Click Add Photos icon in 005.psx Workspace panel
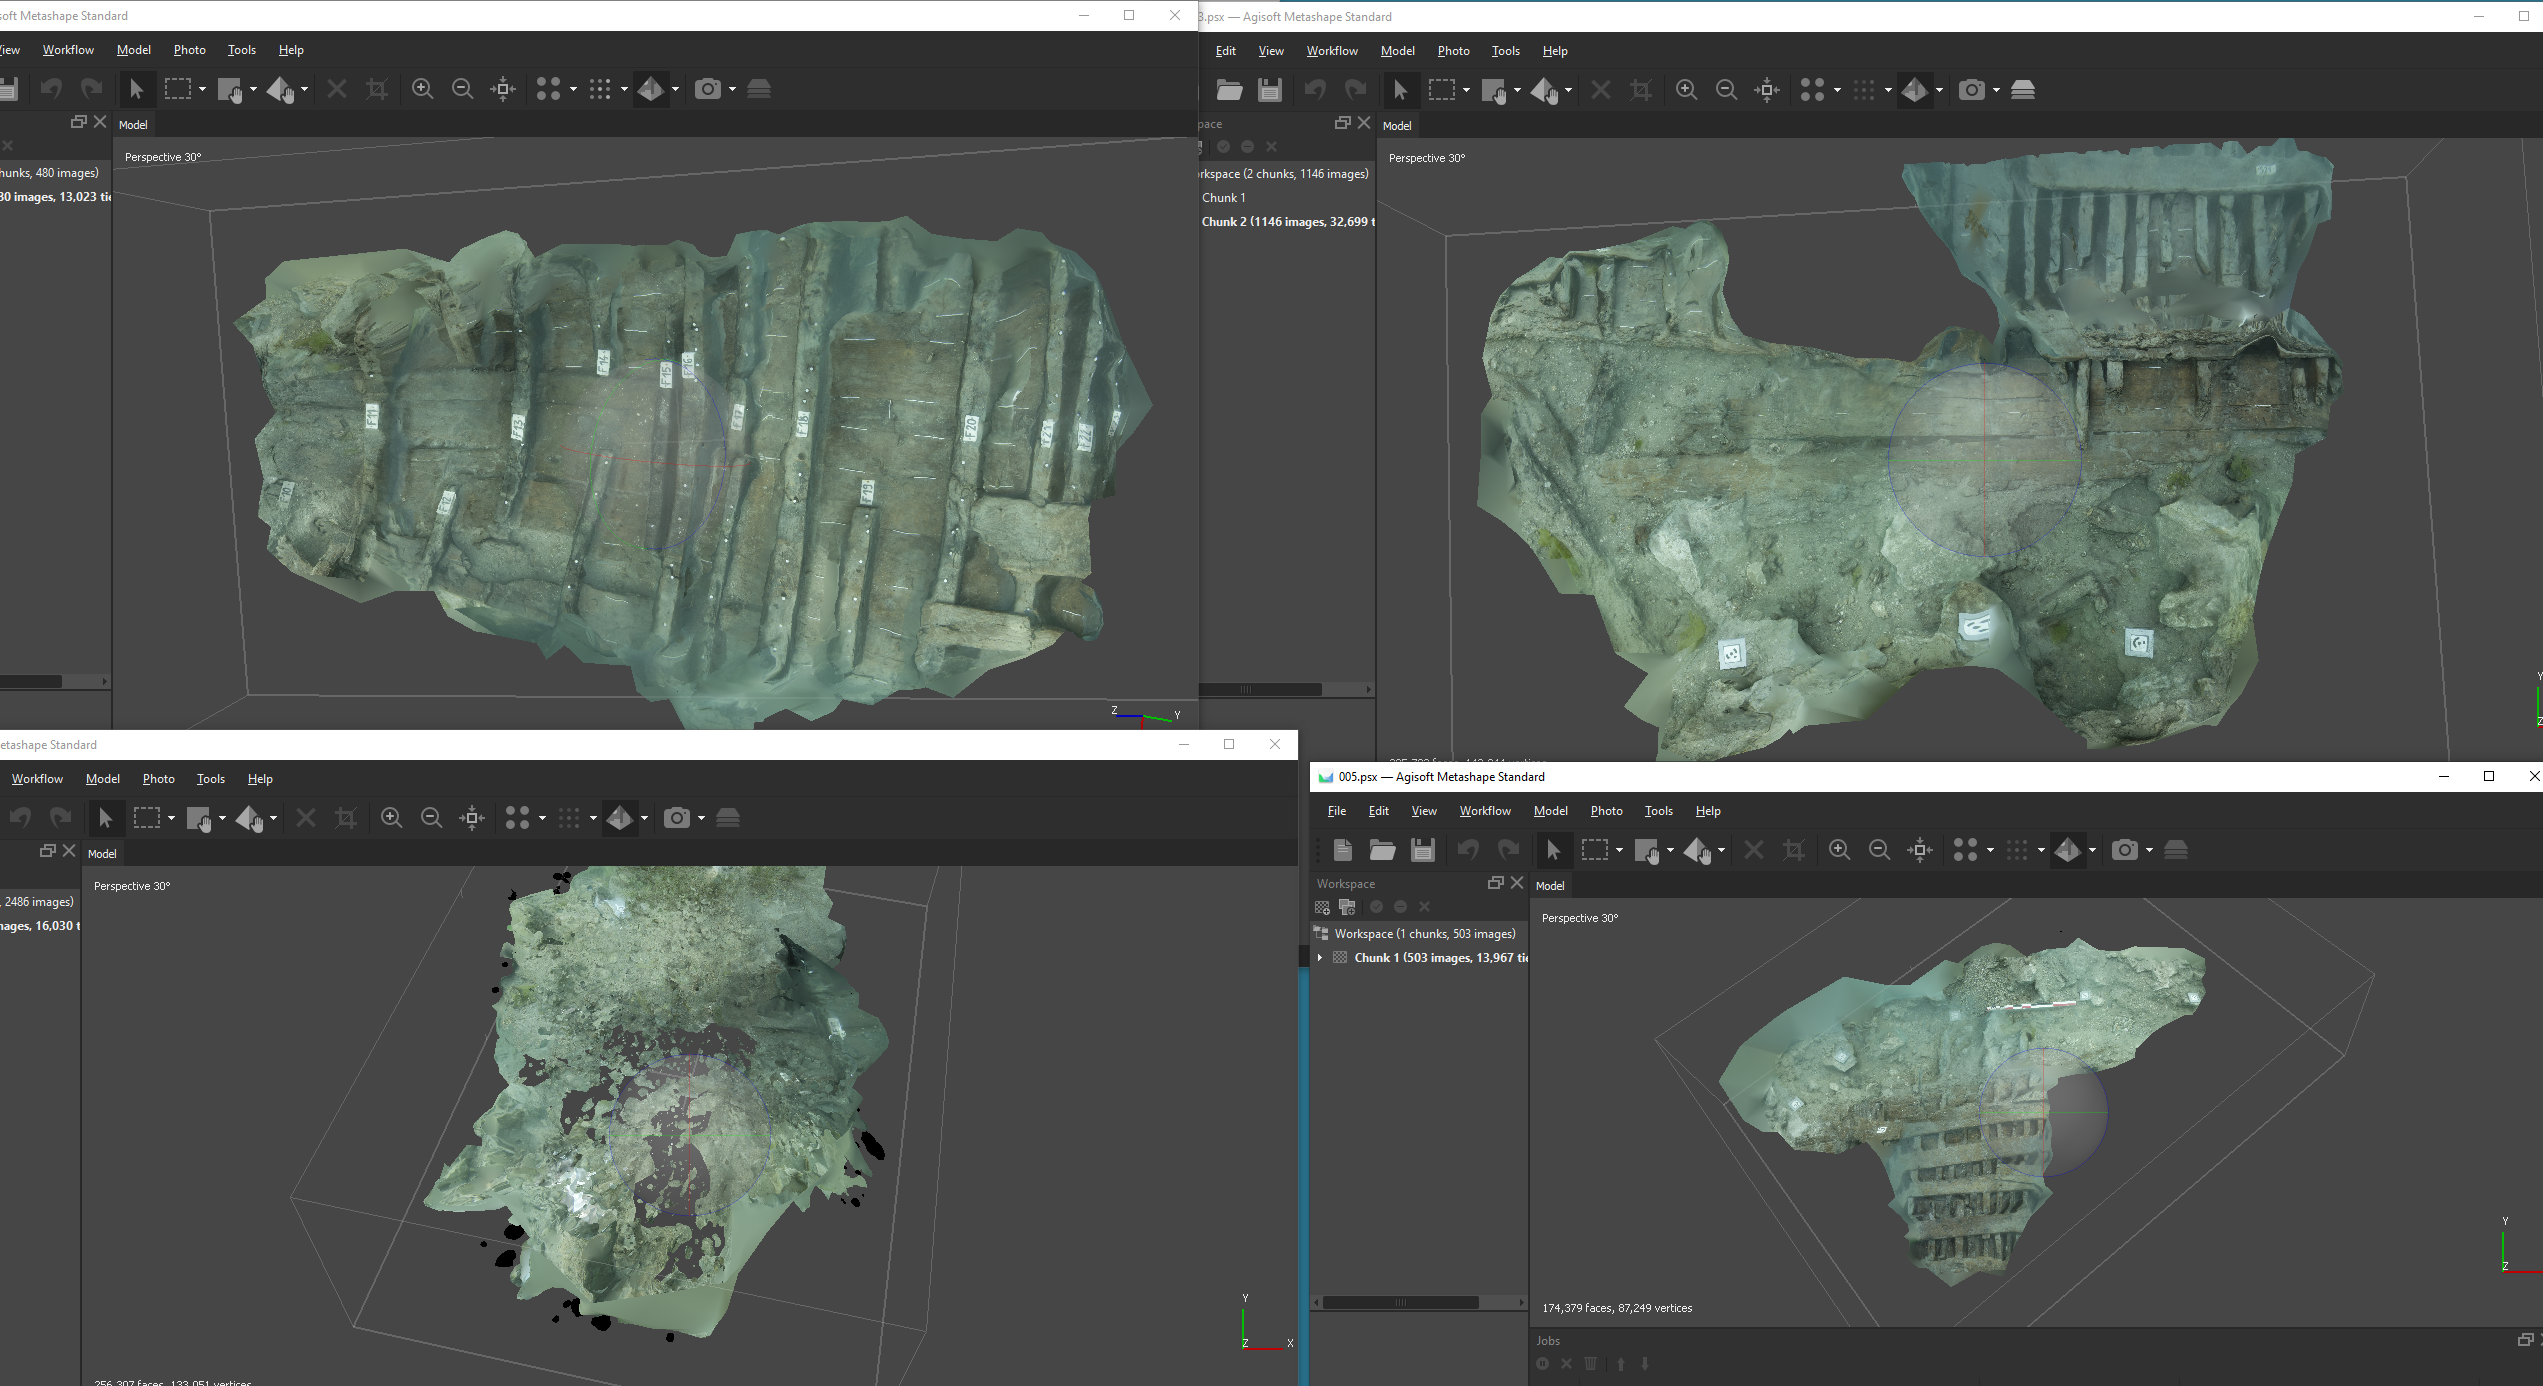This screenshot has height=1386, width=2543. (1347, 907)
